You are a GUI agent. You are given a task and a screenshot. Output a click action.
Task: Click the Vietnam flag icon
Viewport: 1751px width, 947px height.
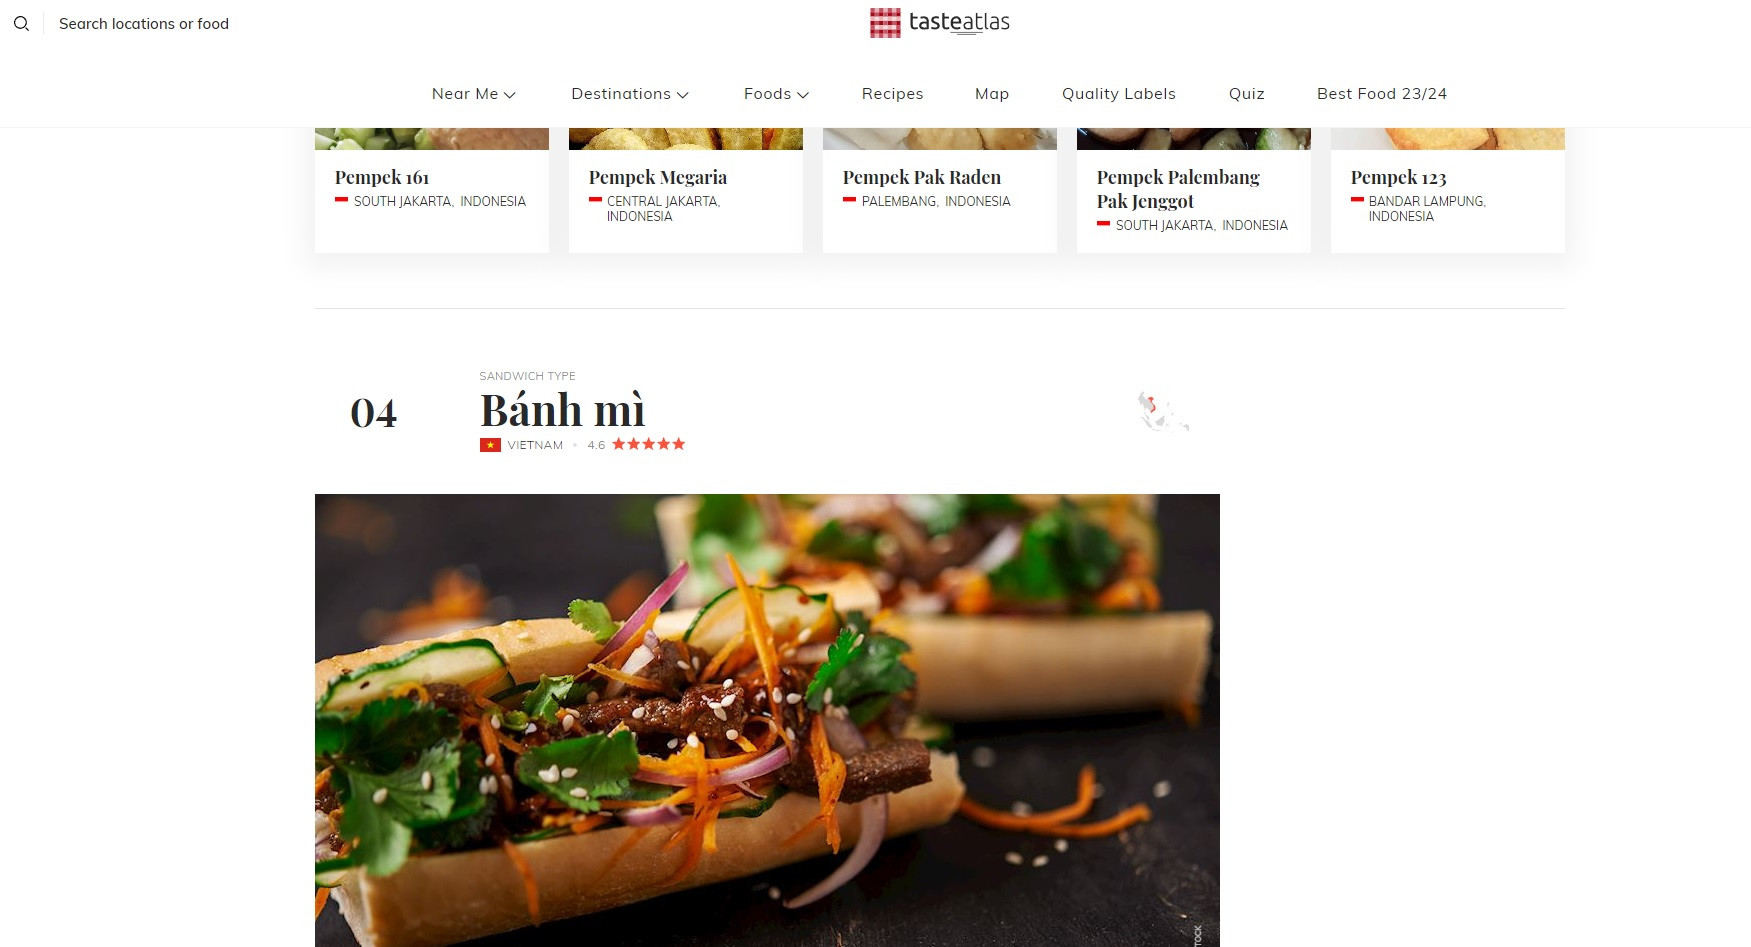(x=490, y=445)
